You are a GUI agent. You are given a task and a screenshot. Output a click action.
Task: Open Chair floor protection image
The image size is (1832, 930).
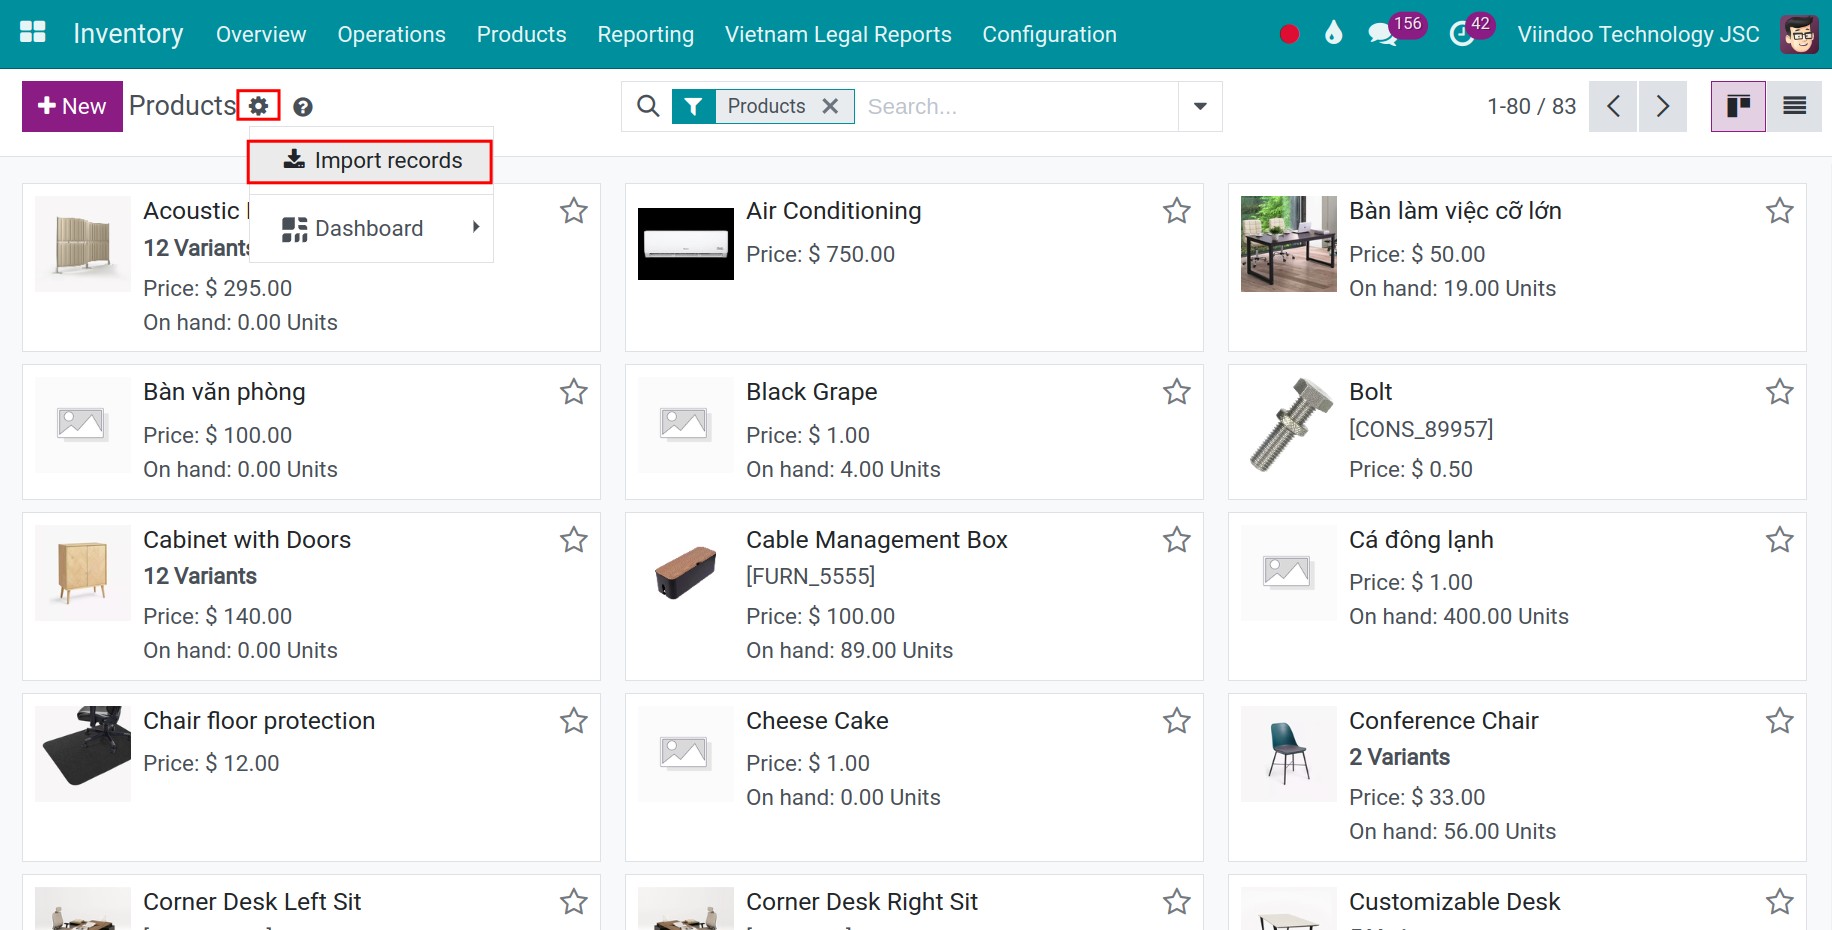(x=83, y=754)
